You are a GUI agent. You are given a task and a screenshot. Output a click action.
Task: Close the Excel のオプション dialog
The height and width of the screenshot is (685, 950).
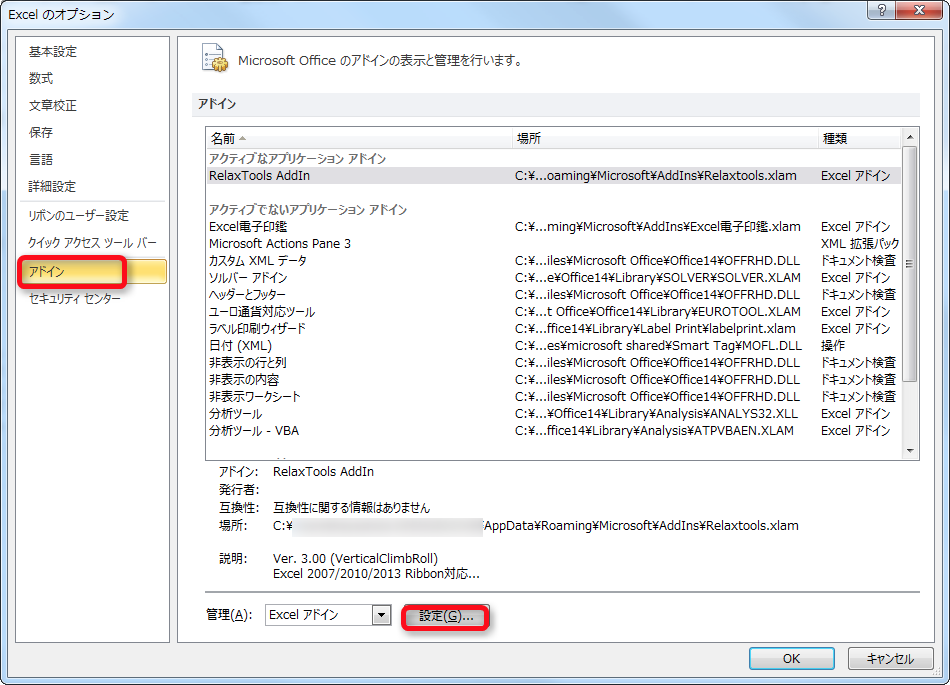point(918,10)
